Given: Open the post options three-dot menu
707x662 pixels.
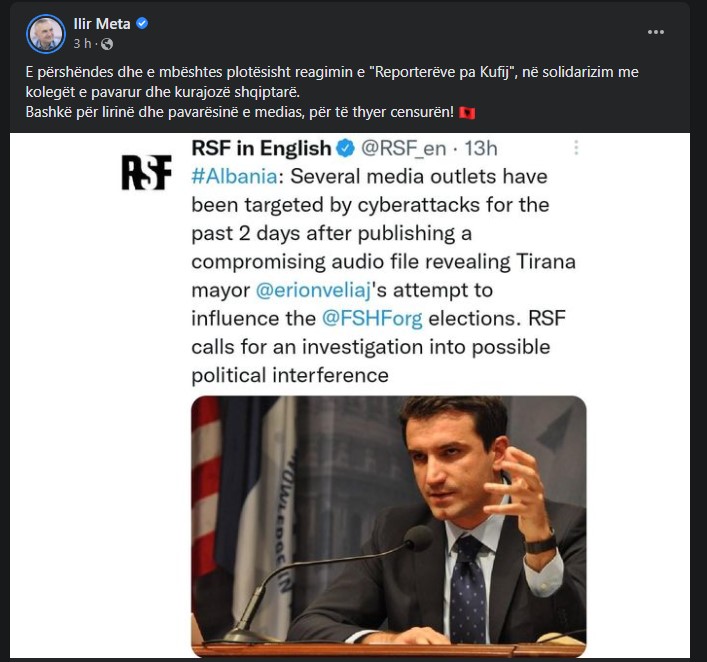Looking at the screenshot, I should 656,32.
